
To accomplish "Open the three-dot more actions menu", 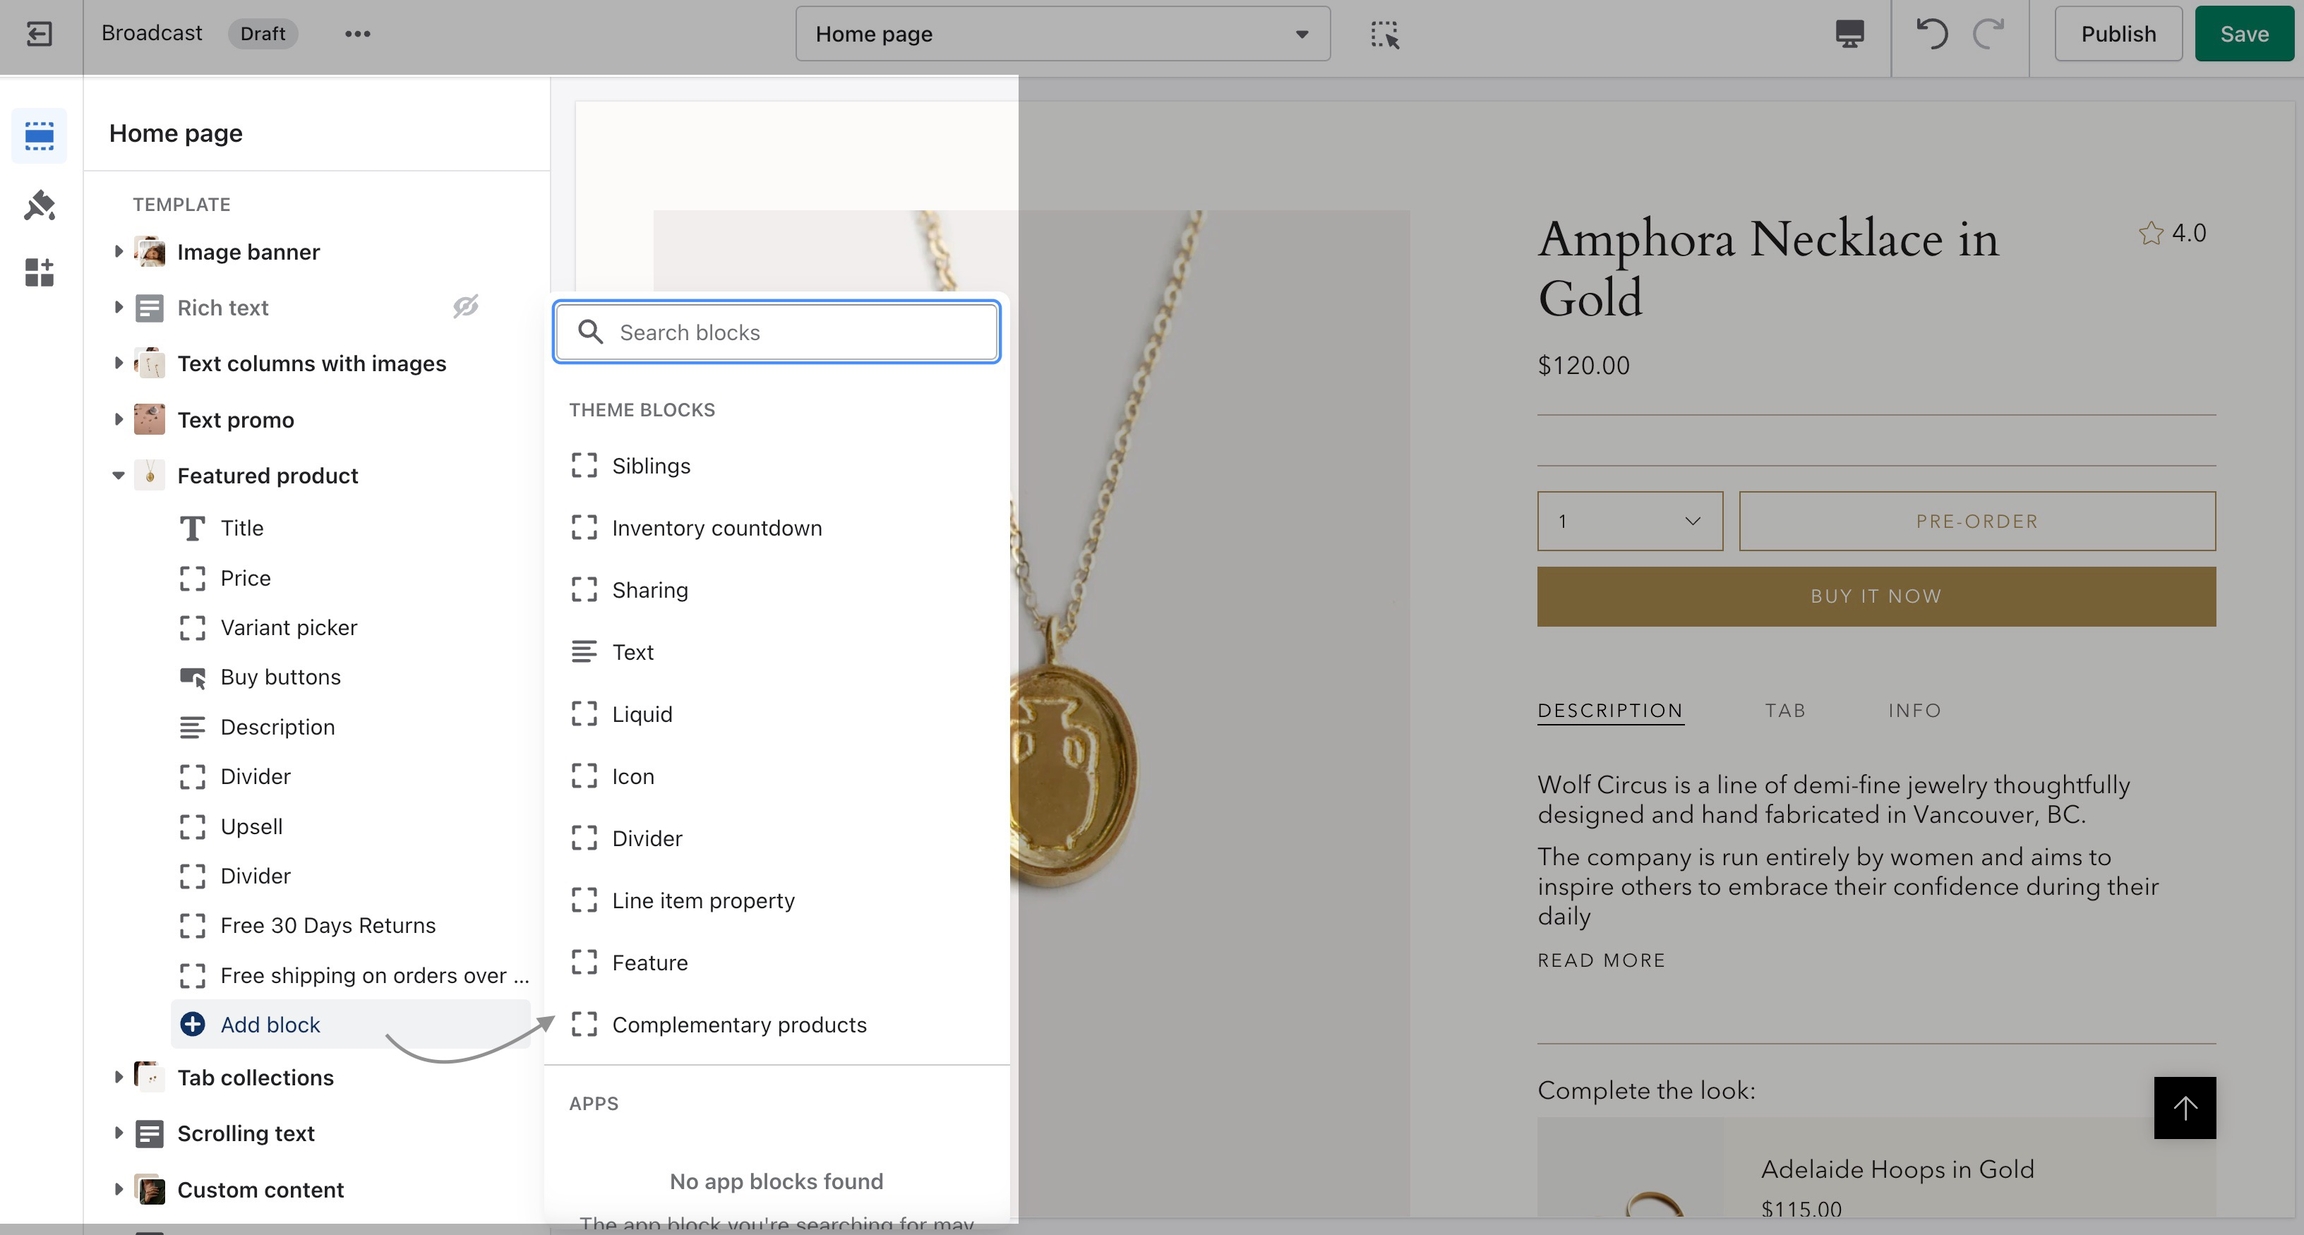I will (x=357, y=34).
